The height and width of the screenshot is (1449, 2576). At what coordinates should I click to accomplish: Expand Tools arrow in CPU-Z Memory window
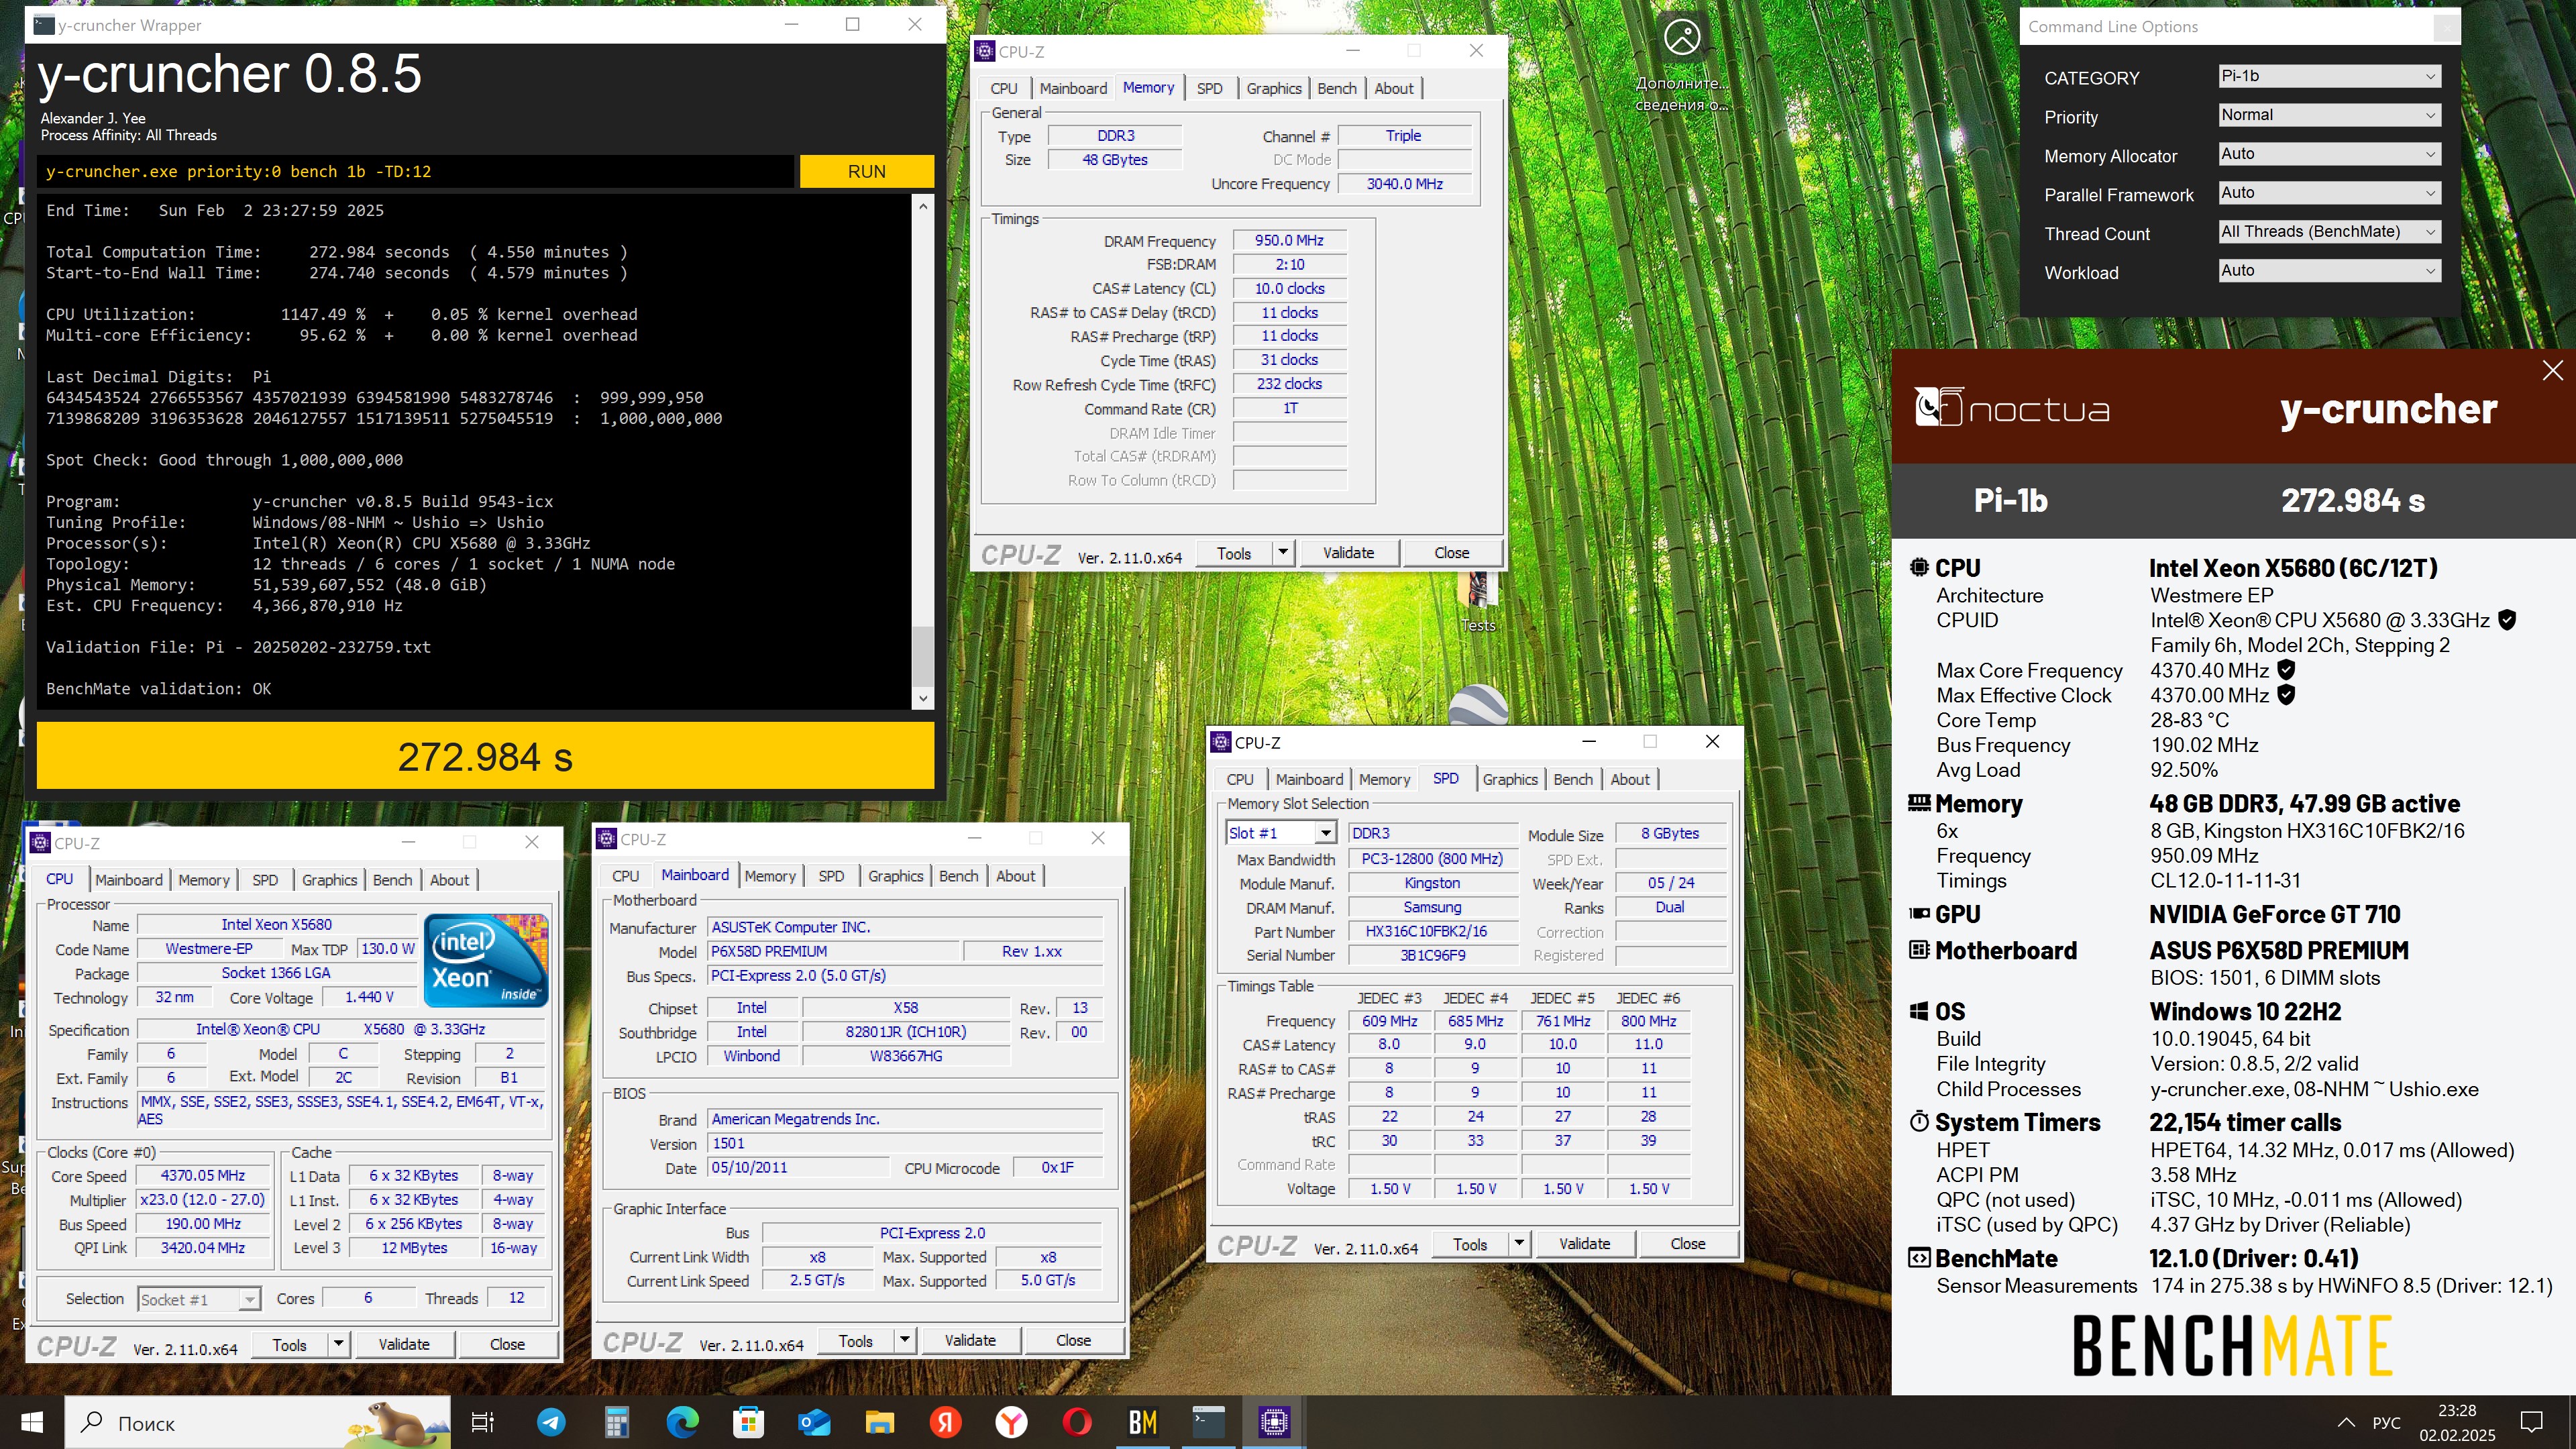click(x=1283, y=552)
